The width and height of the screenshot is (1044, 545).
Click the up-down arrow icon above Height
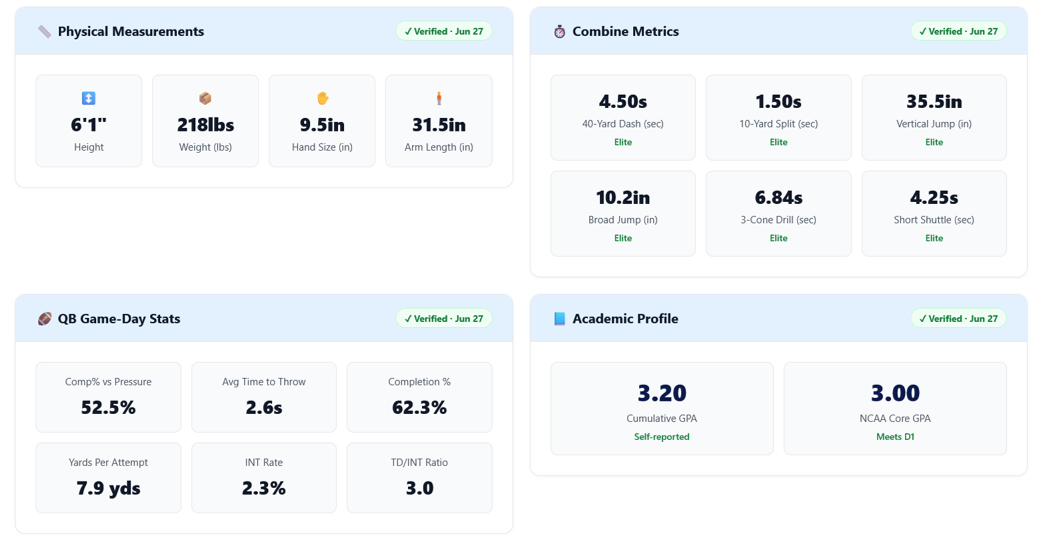(89, 98)
